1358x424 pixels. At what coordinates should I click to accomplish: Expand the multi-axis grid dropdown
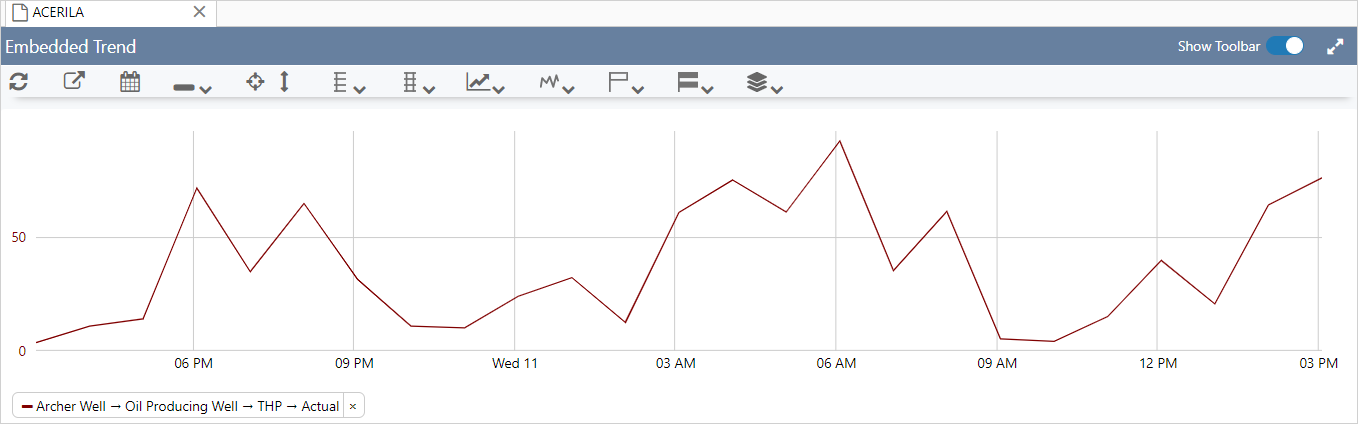tap(418, 83)
